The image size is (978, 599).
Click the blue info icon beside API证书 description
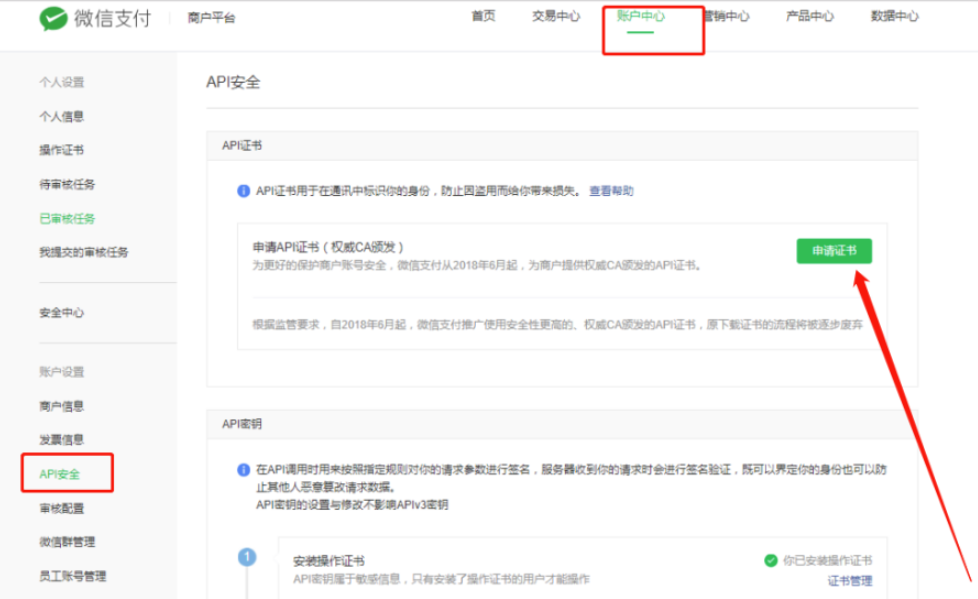(243, 191)
